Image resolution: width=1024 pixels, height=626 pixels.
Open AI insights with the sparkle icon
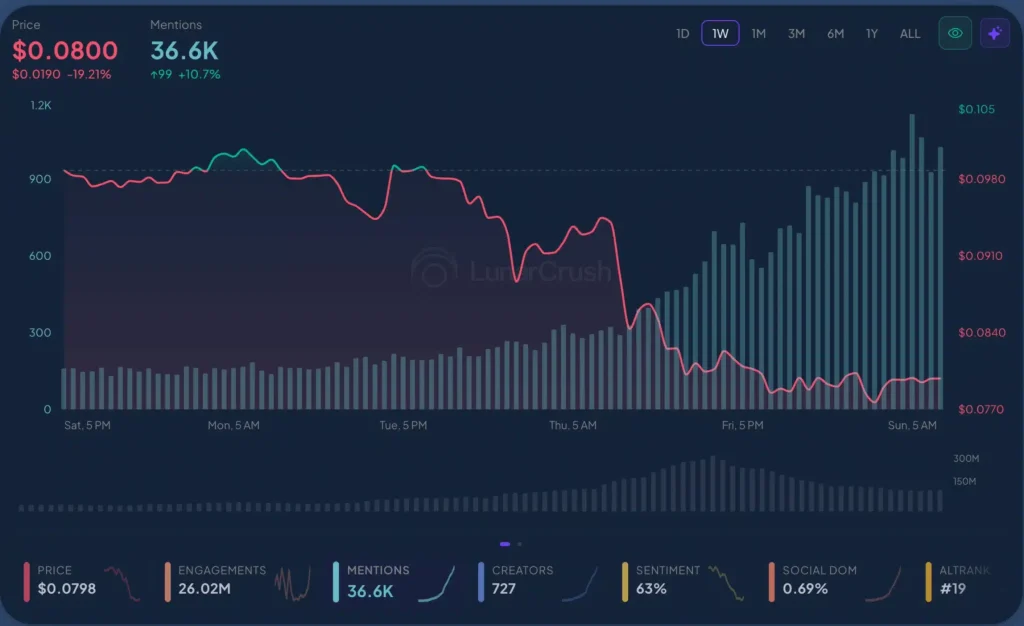pos(994,33)
